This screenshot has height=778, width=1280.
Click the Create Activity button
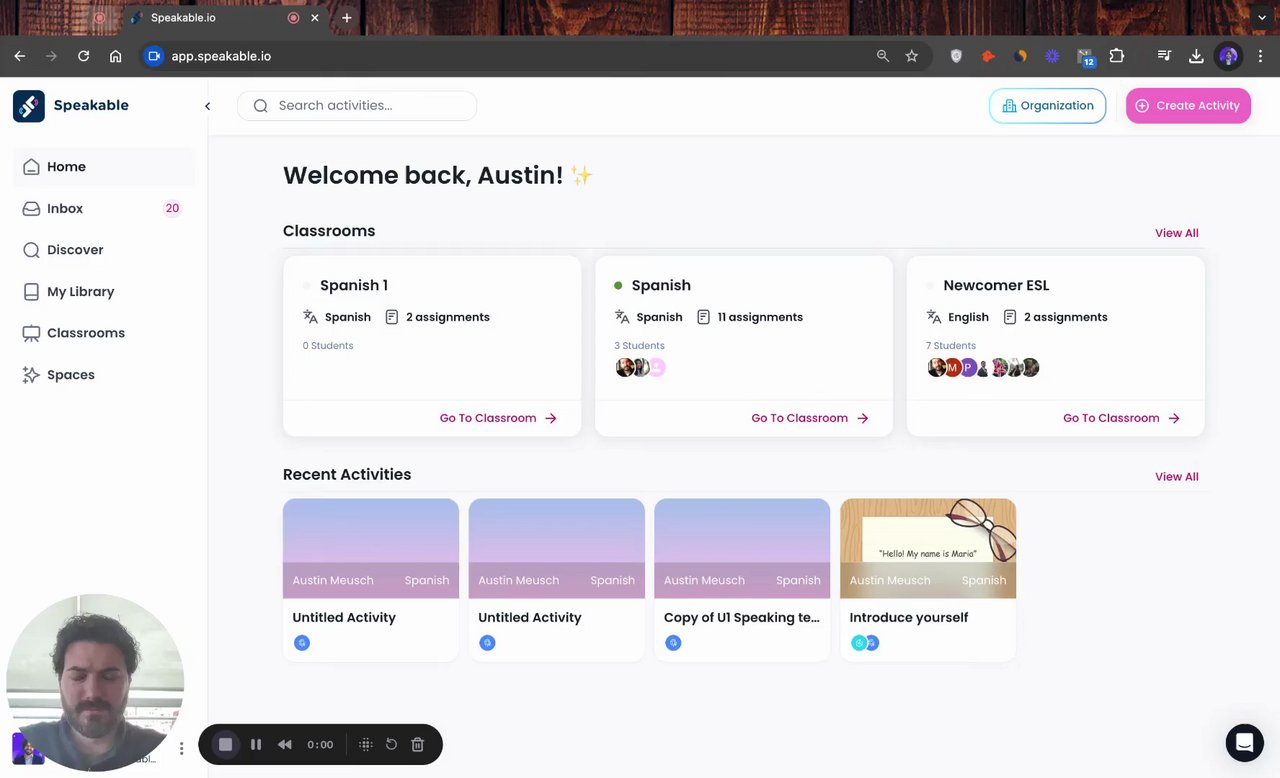pyautogui.click(x=1188, y=106)
